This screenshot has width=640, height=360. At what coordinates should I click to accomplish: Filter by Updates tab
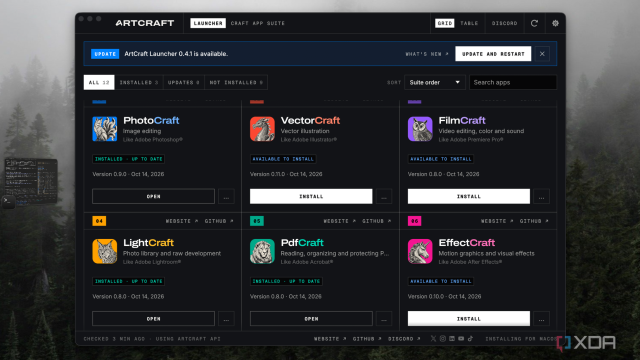(x=184, y=82)
